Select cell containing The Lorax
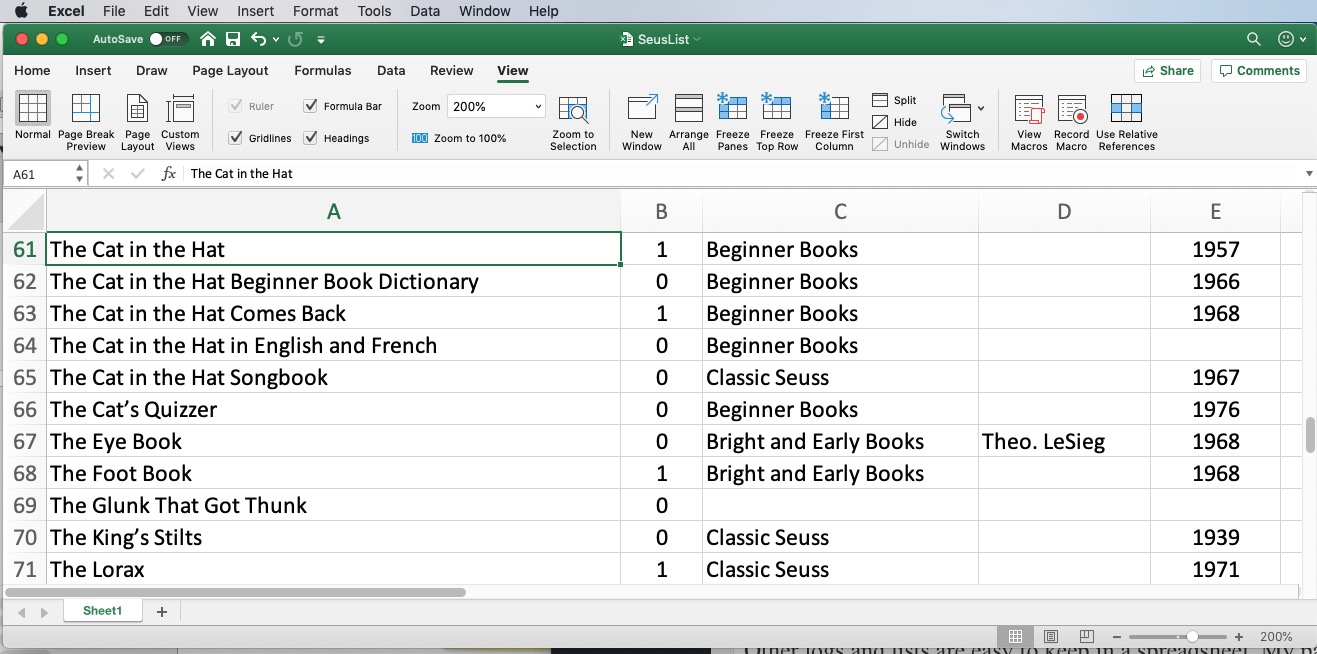Viewport: 1317px width, 654px height. [x=333, y=569]
